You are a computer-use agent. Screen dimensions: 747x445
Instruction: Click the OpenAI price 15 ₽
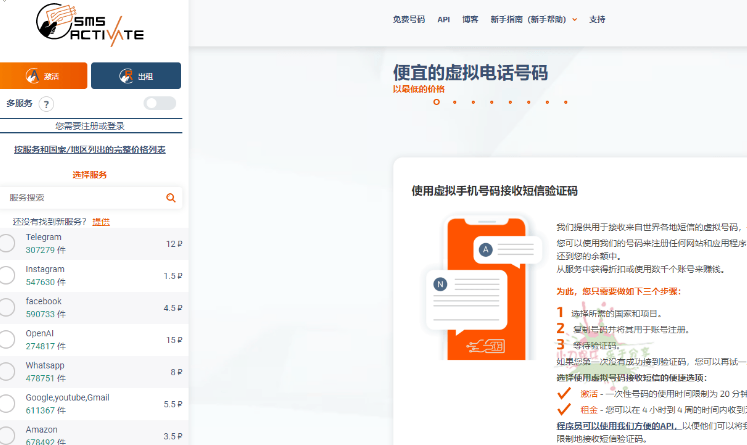pos(174,340)
